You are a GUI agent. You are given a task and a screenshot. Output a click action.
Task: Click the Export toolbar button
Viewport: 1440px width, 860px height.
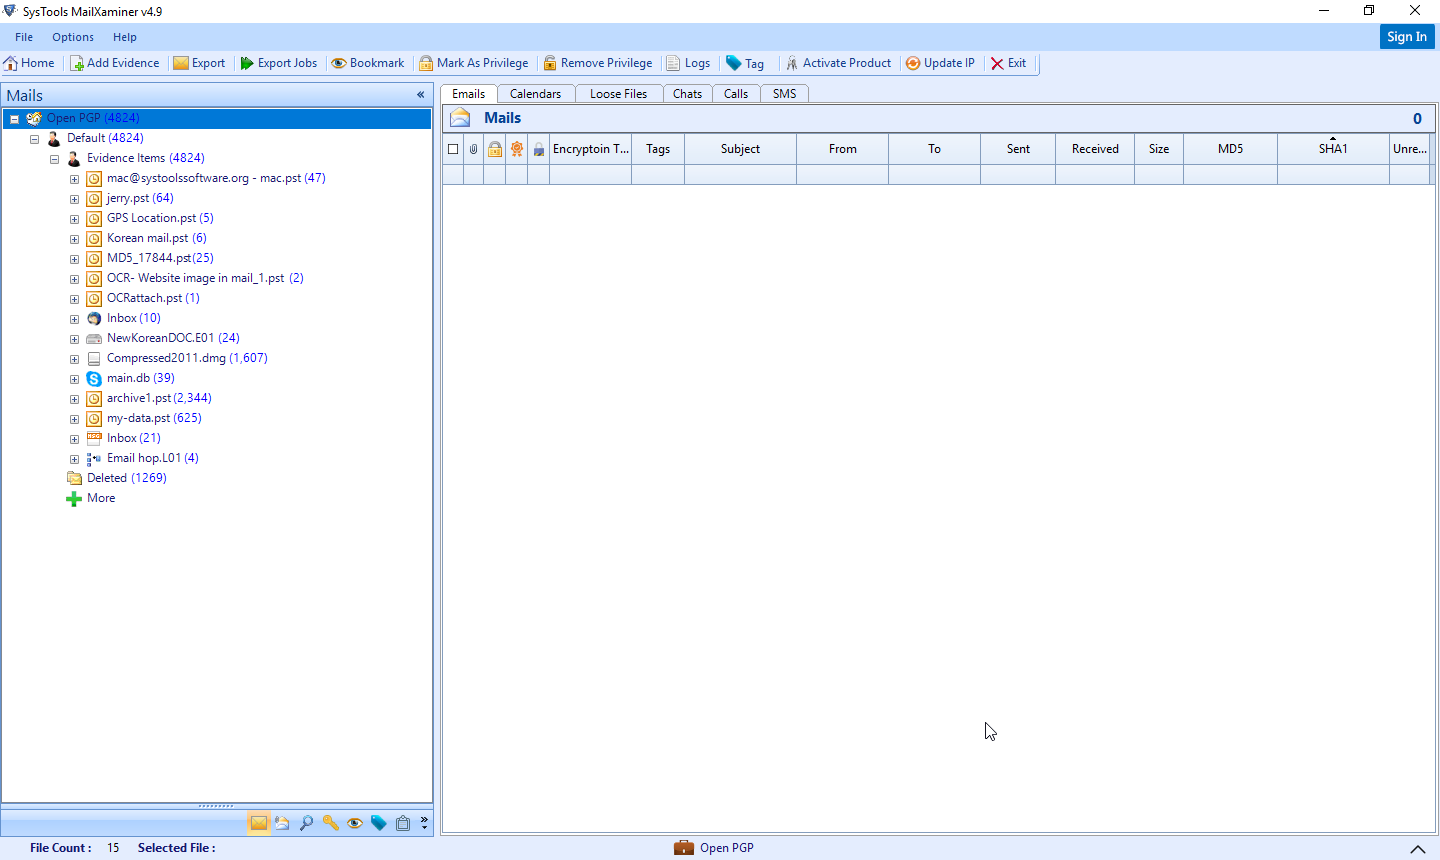pyautogui.click(x=199, y=63)
